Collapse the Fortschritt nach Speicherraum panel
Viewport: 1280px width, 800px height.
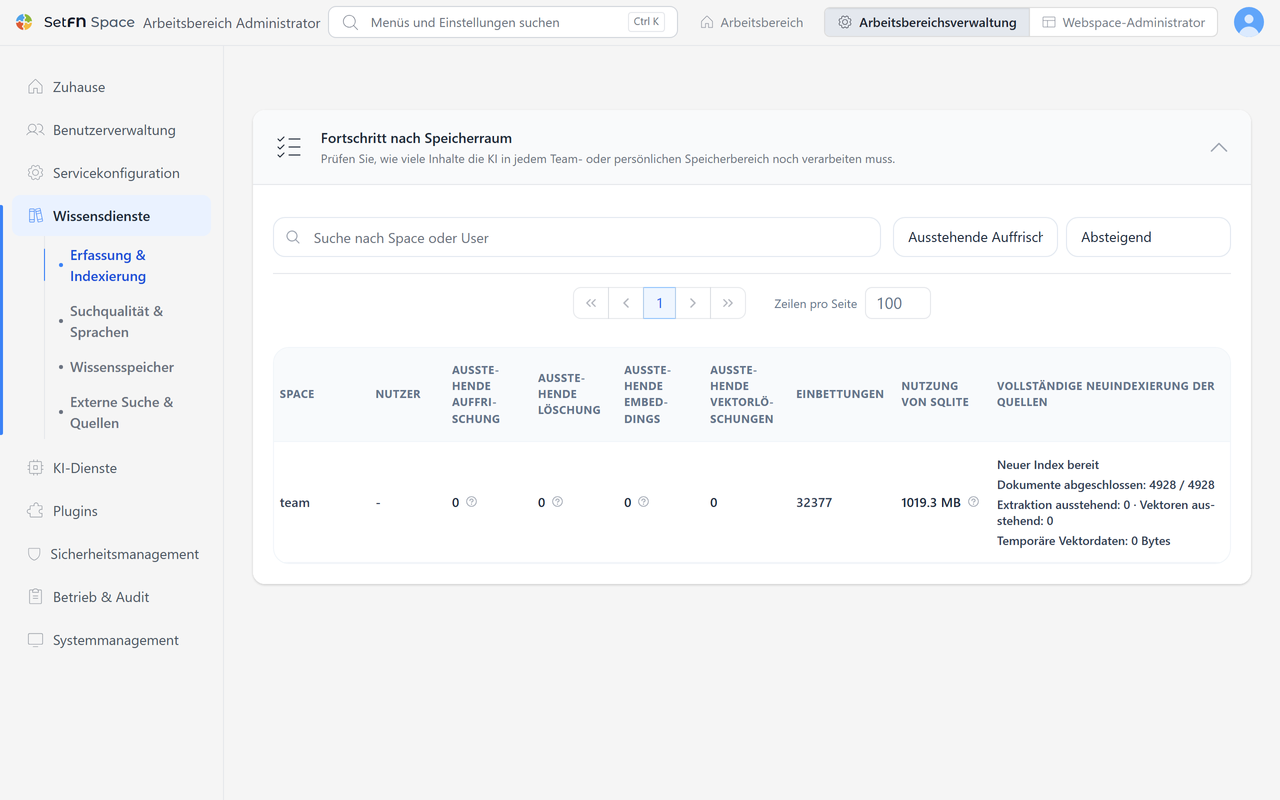point(1219,147)
